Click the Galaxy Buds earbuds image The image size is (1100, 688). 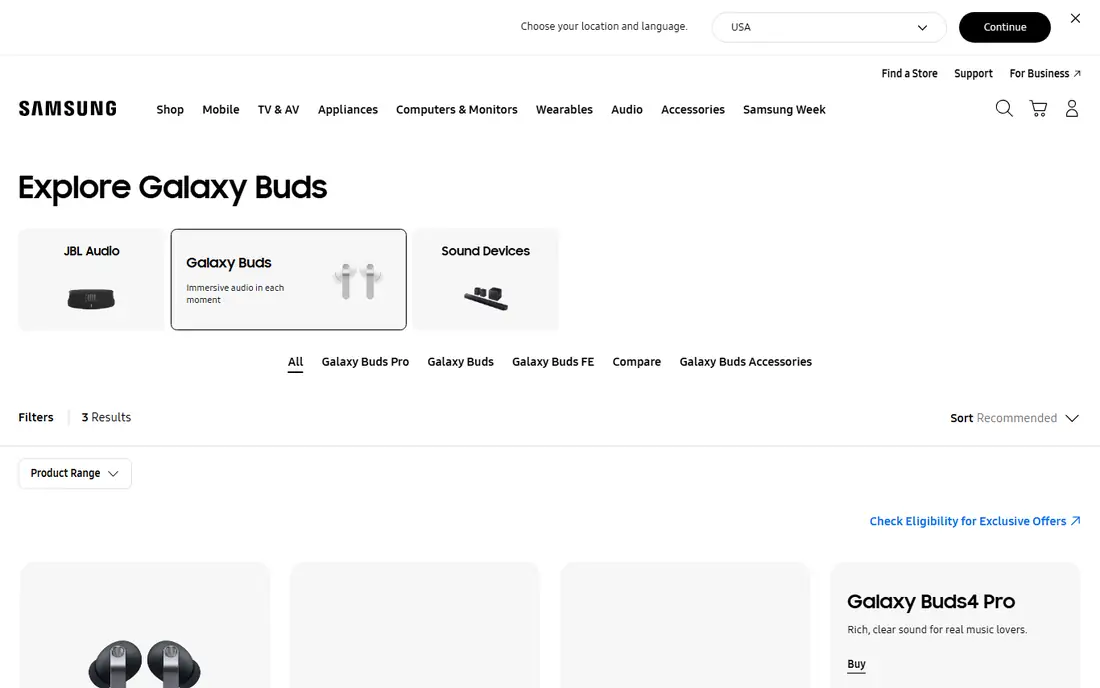click(358, 281)
